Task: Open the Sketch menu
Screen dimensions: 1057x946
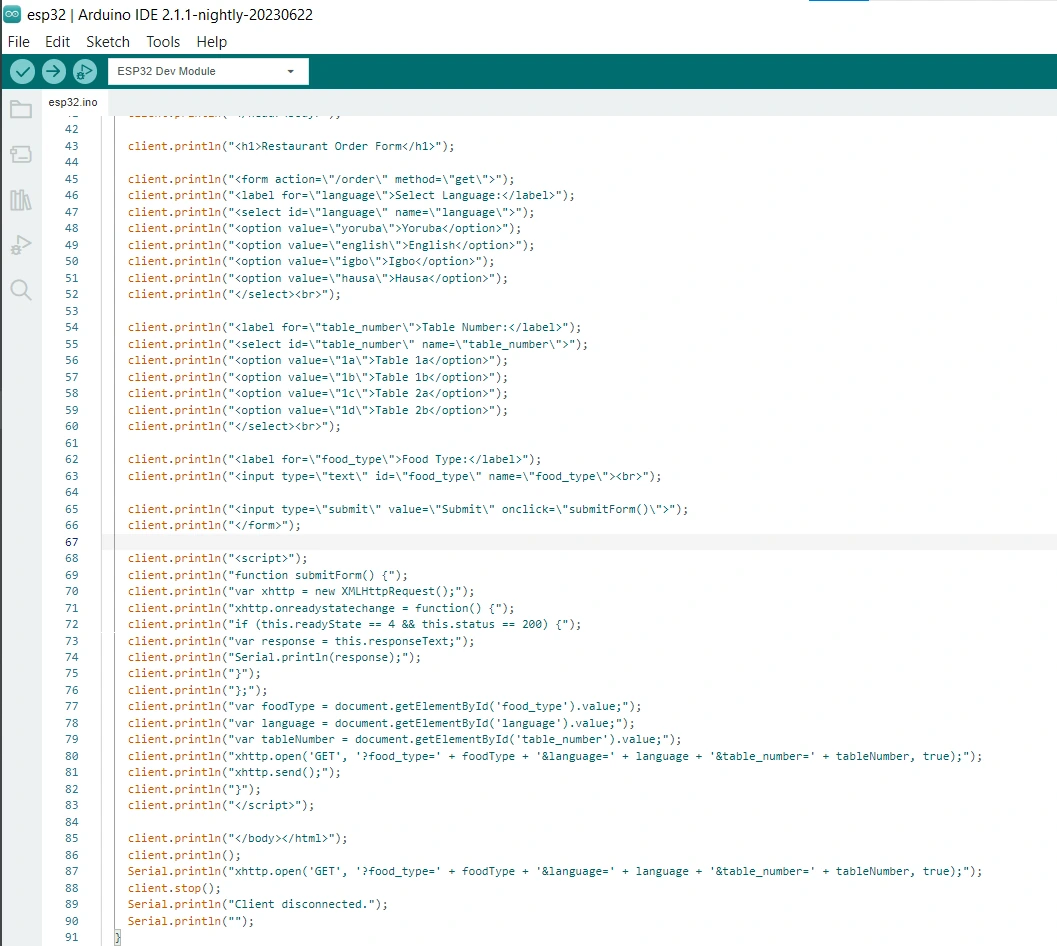Action: [108, 42]
